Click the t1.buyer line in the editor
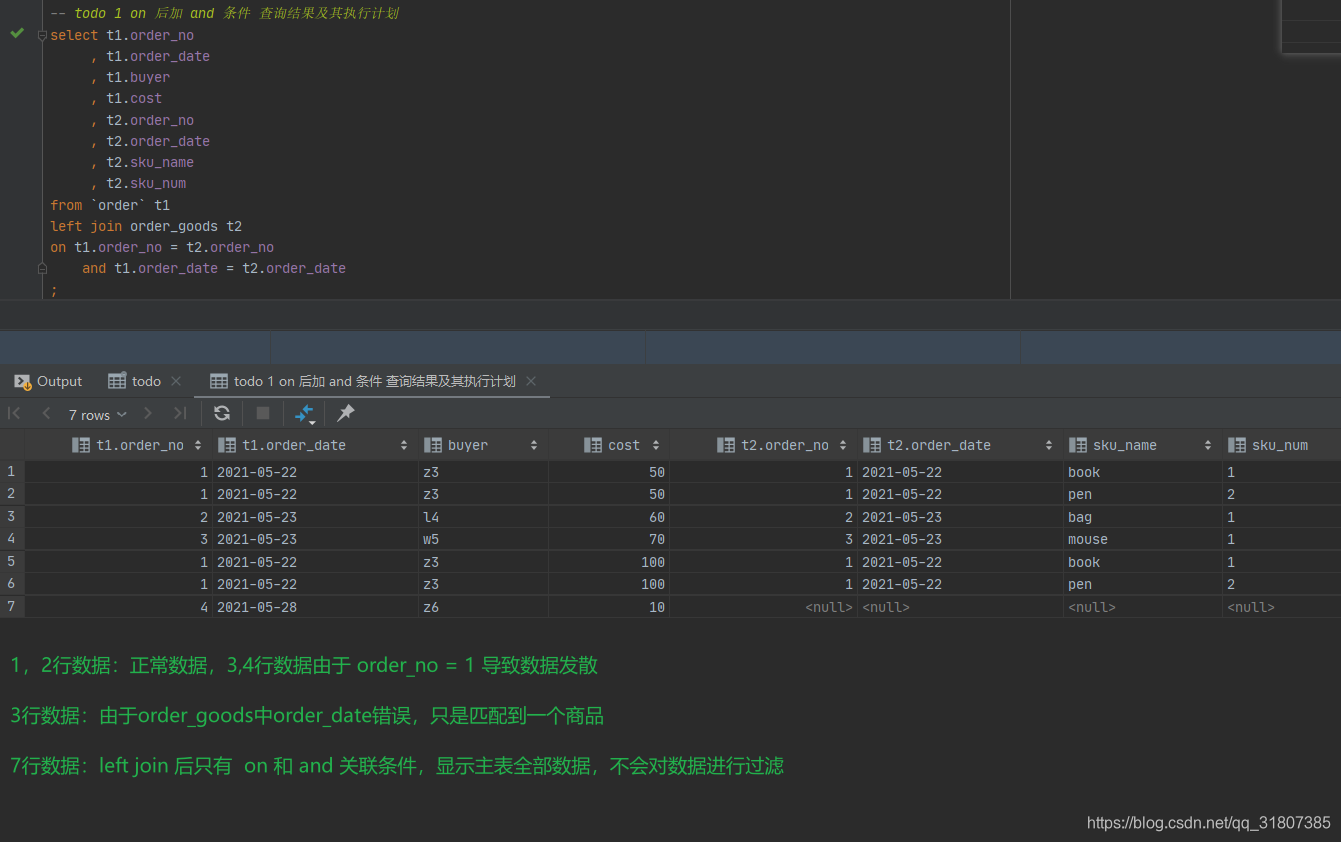Viewport: 1341px width, 842px height. coord(130,77)
